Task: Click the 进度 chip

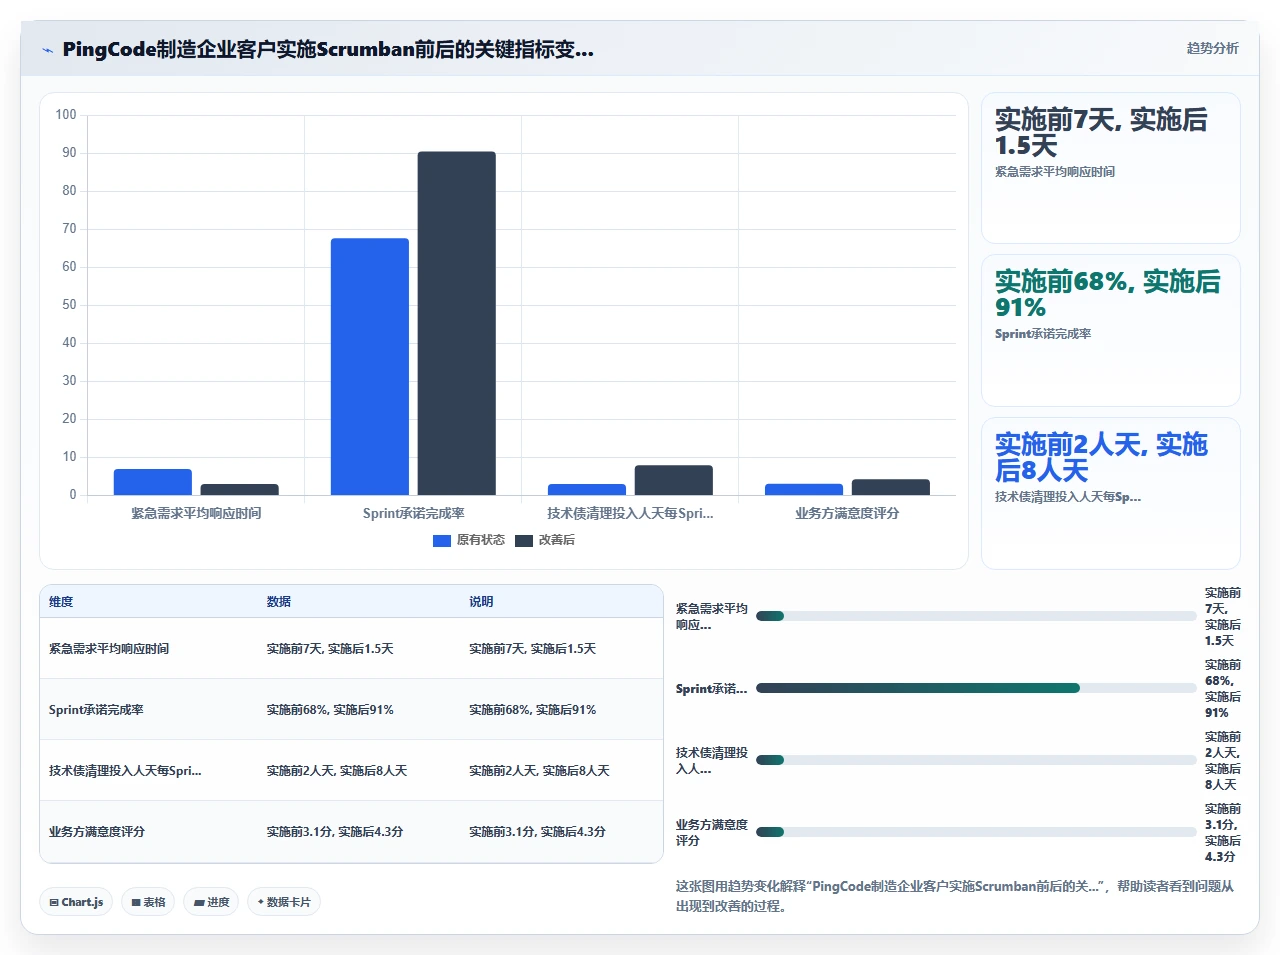Action: 211,902
